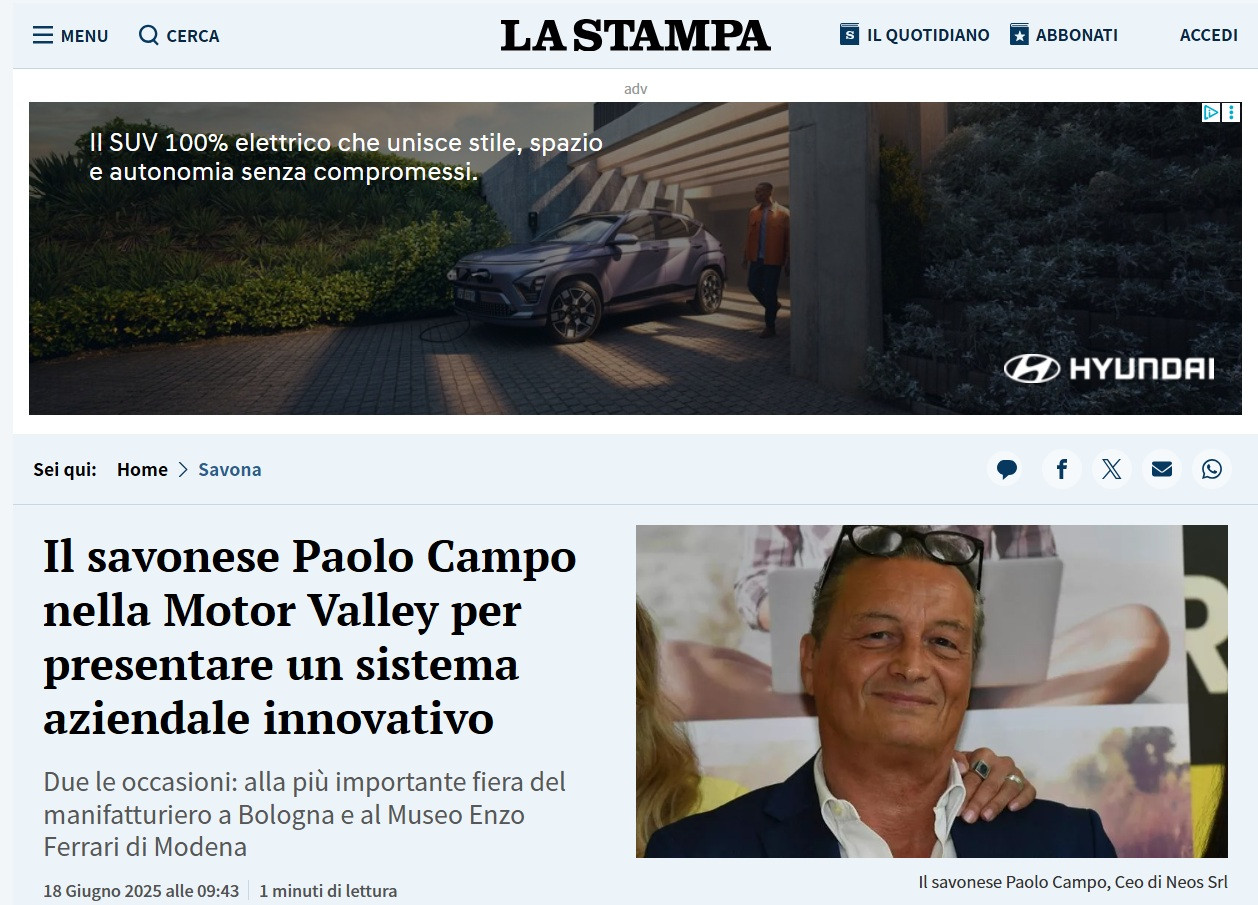Share article via WhatsApp icon
The width and height of the screenshot is (1258, 905).
click(1211, 469)
